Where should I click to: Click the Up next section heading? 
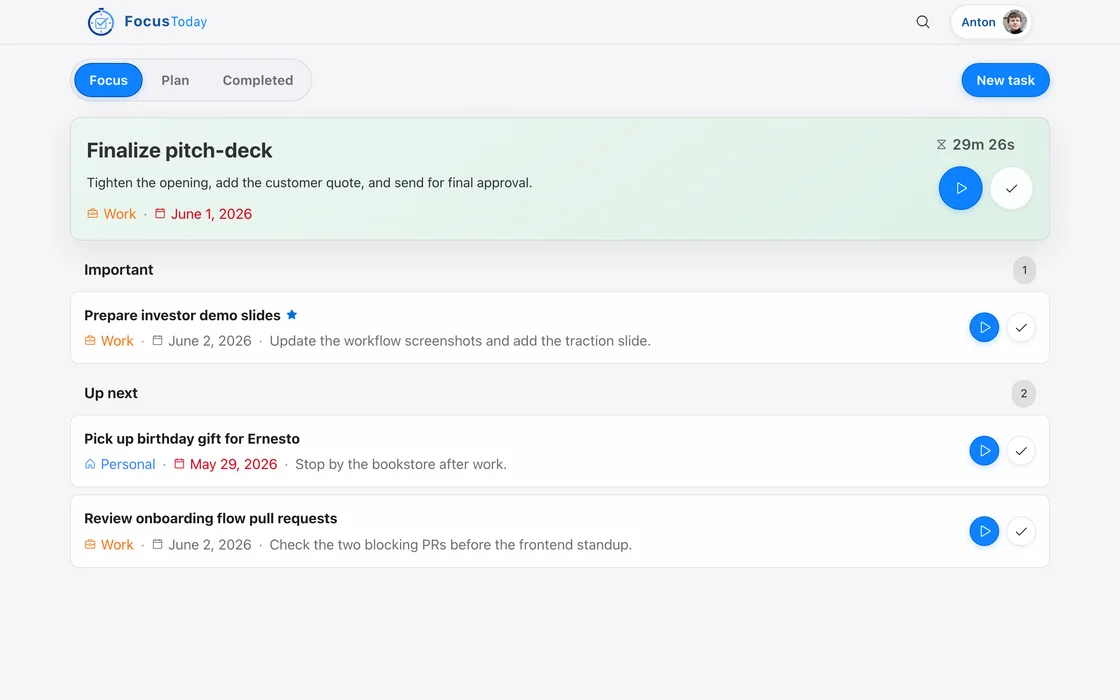point(111,393)
